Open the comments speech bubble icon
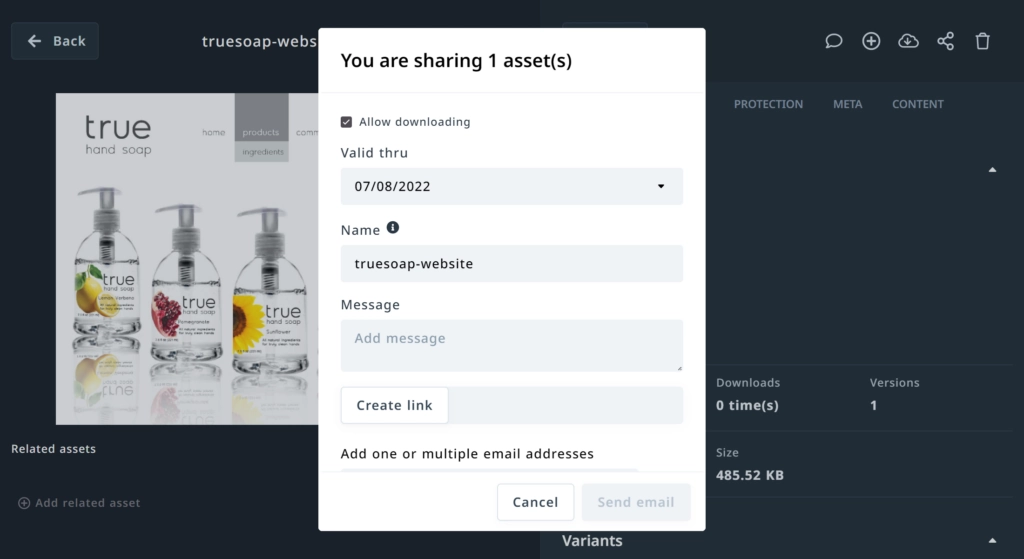Image resolution: width=1024 pixels, height=559 pixels. (833, 41)
